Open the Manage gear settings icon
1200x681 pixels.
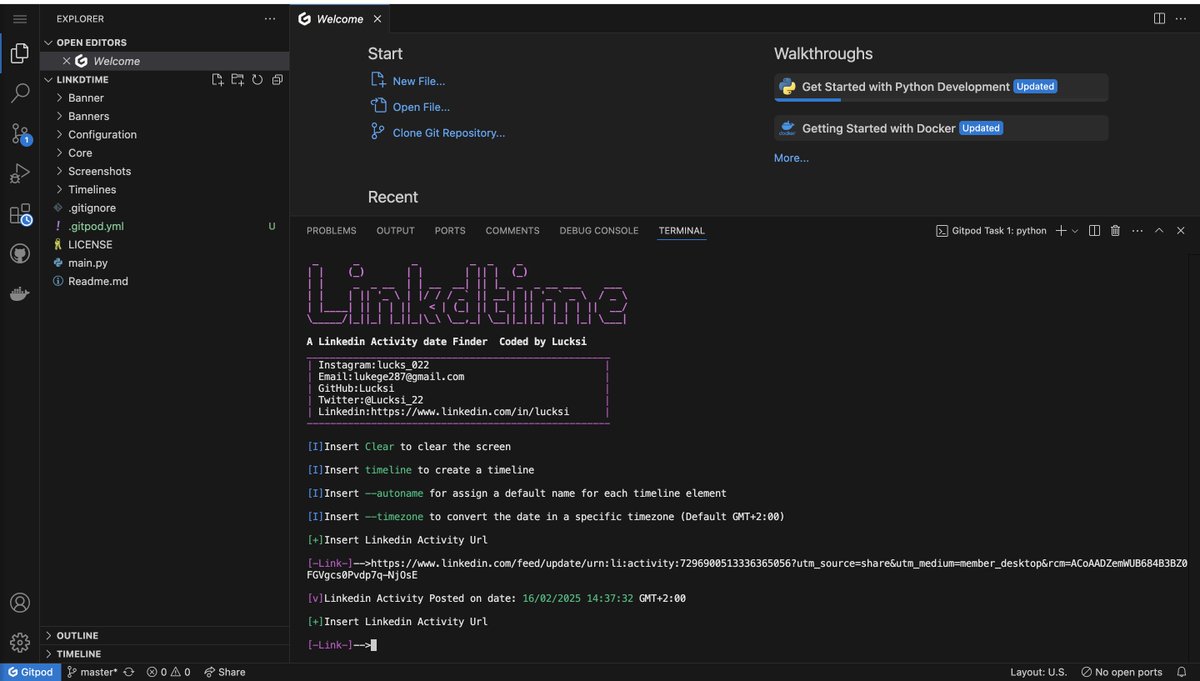19,643
